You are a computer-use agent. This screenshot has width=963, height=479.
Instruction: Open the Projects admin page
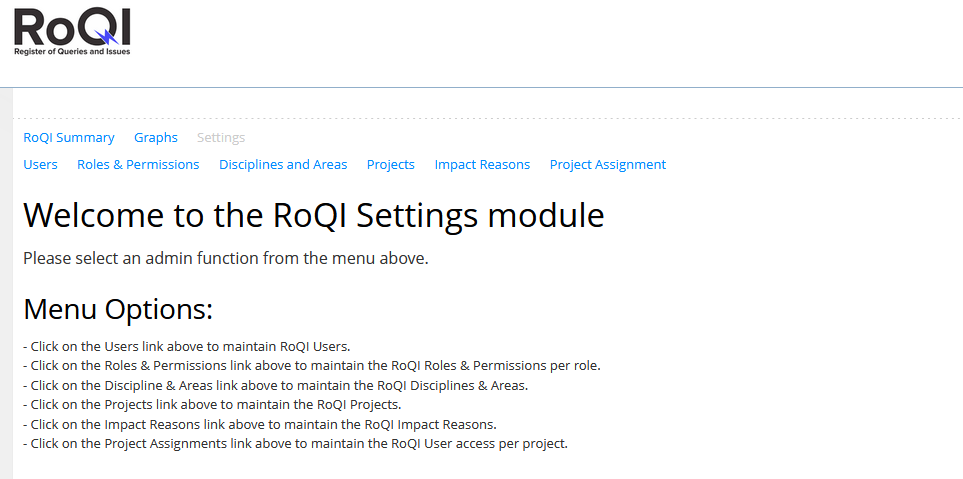pyautogui.click(x=391, y=165)
